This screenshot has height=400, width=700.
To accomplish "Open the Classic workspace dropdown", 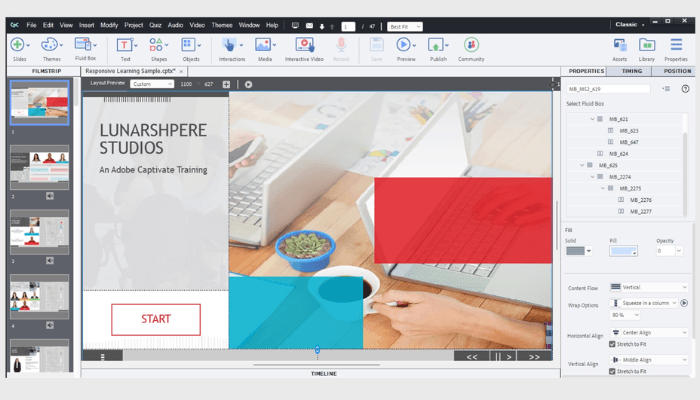I will pos(629,25).
